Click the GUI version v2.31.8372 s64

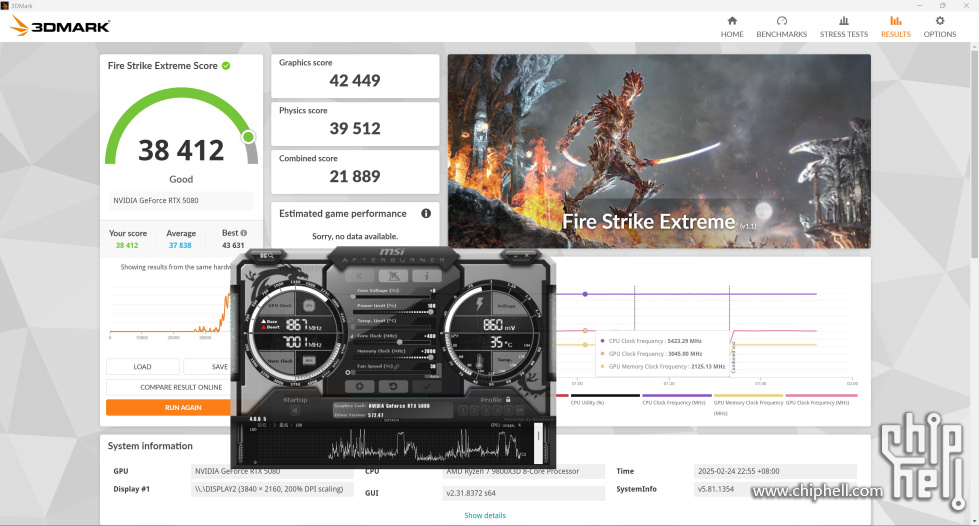coord(523,493)
